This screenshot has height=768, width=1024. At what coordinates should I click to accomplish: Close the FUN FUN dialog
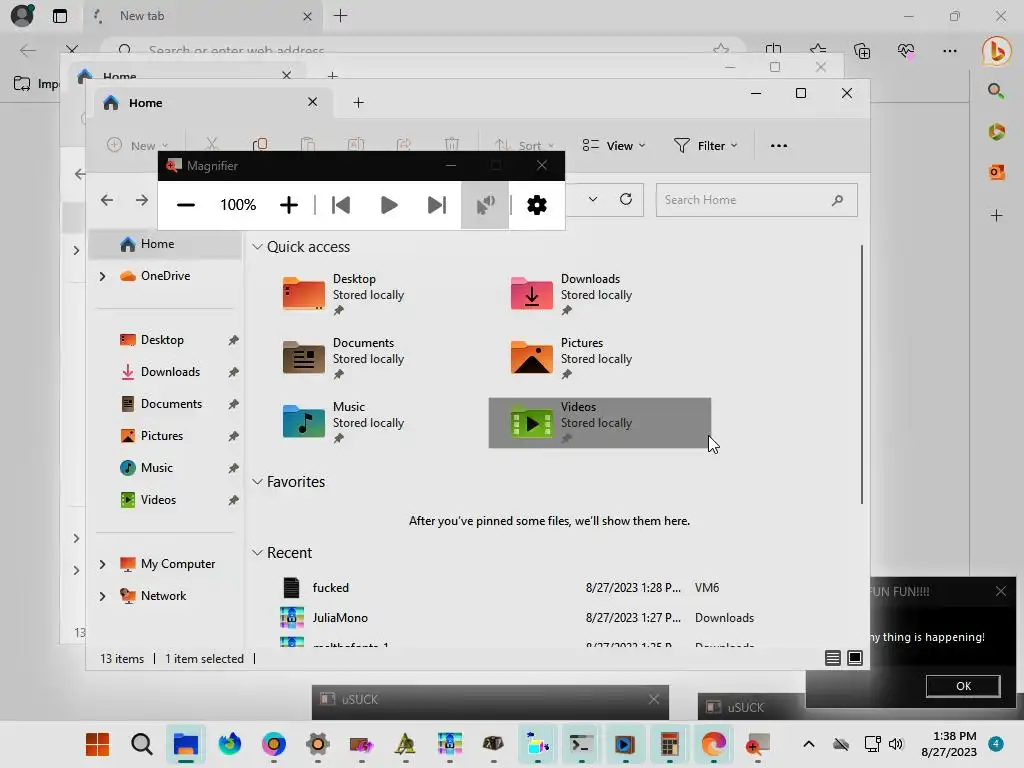click(x=1000, y=591)
